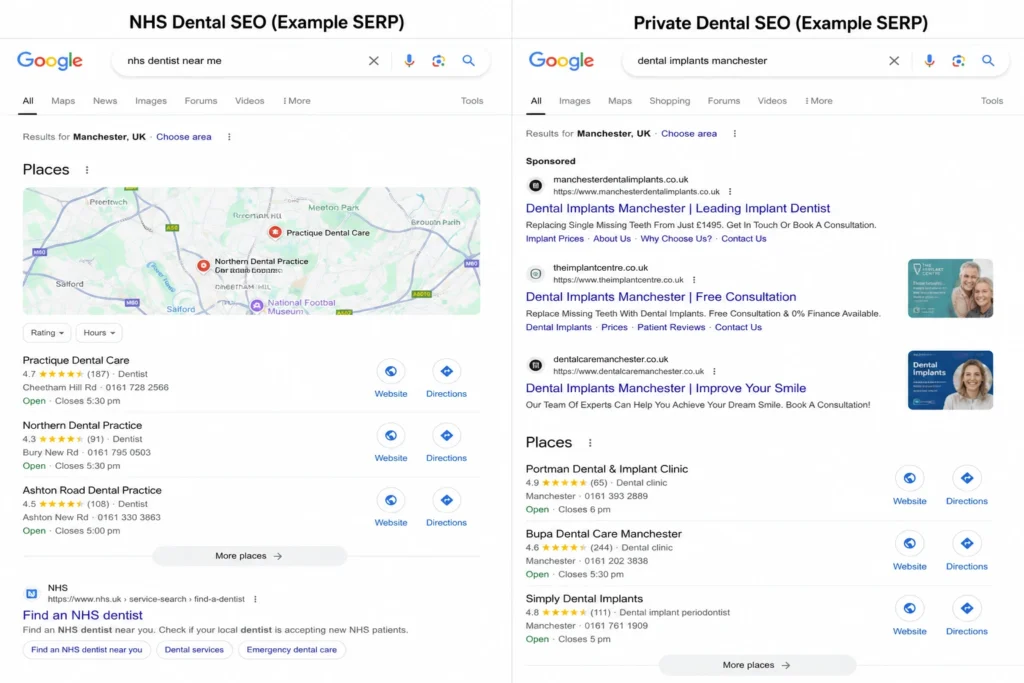Open 'Dental Implants Manchester | Leading Implant Dentist' ad
This screenshot has width=1024, height=683.
point(677,208)
